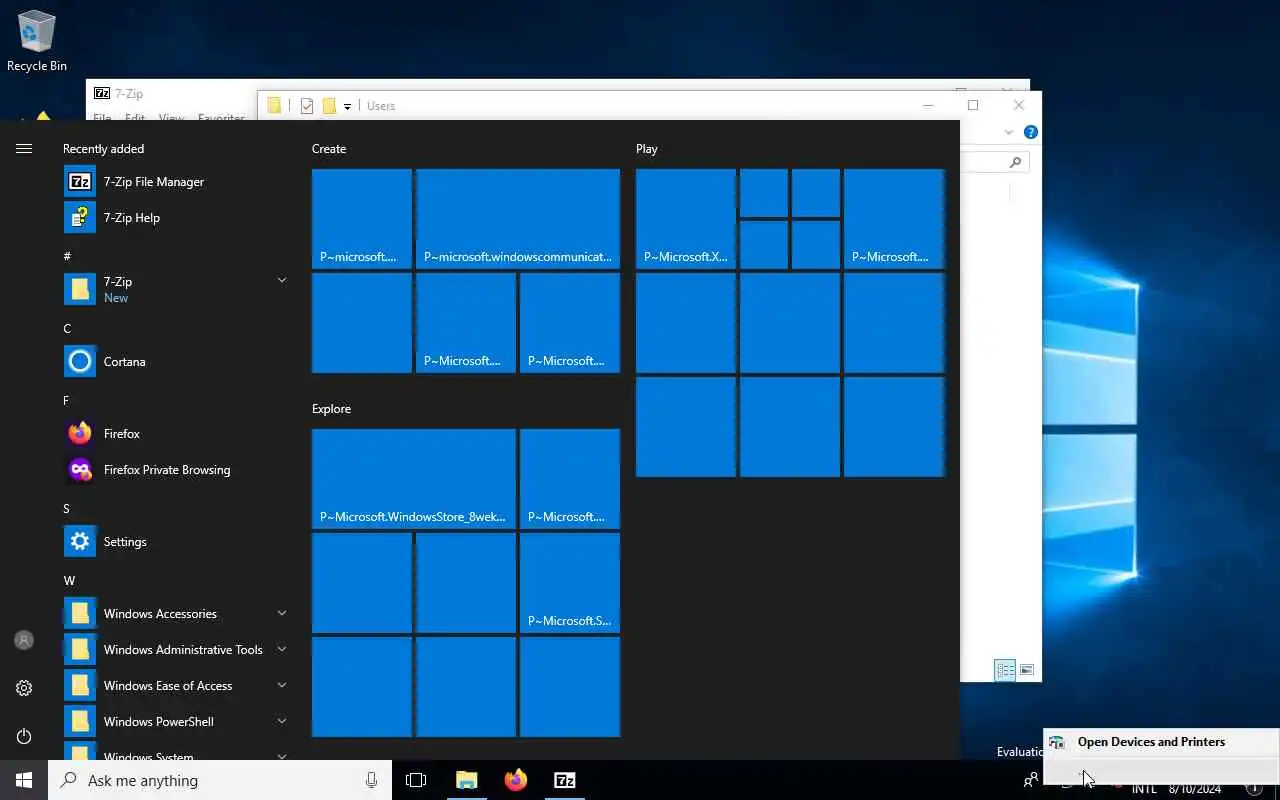Screen dimensions: 1280x800
Task: Switch to File Explorer on the taskbar
Action: pyautogui.click(x=466, y=780)
